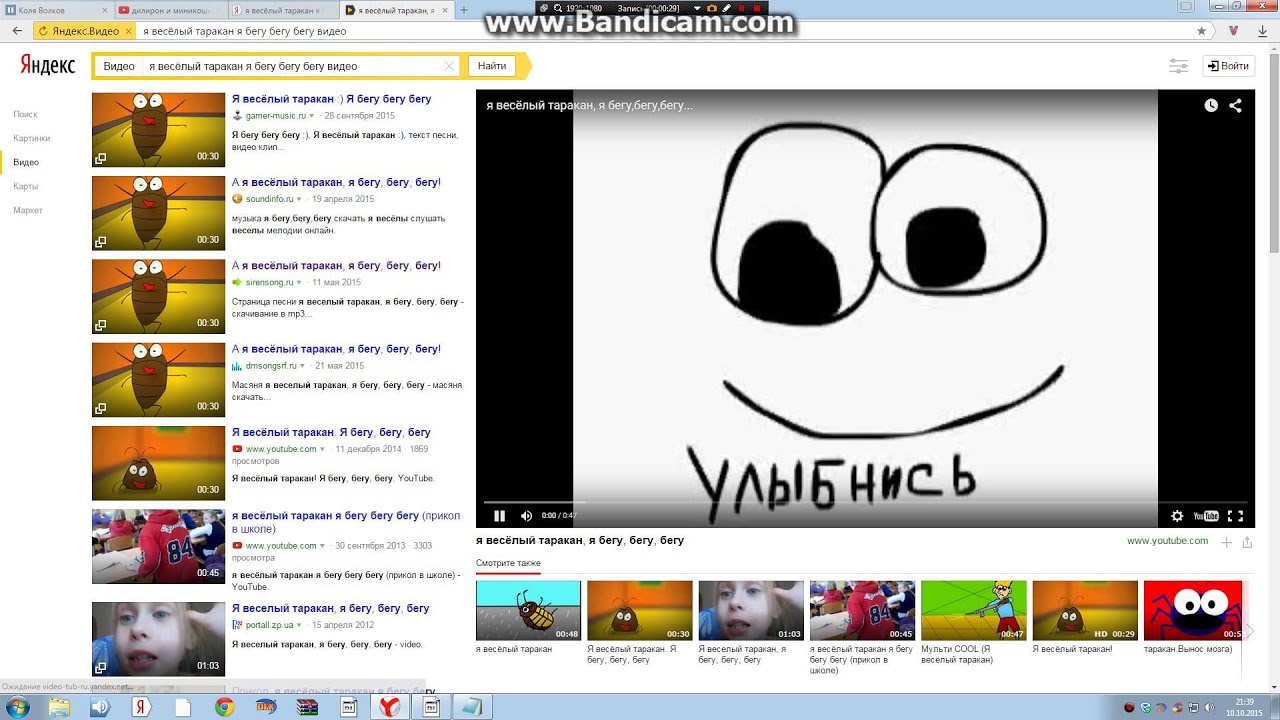Go back with the browser arrow
Image resolution: width=1280 pixels, height=720 pixels.
17,31
